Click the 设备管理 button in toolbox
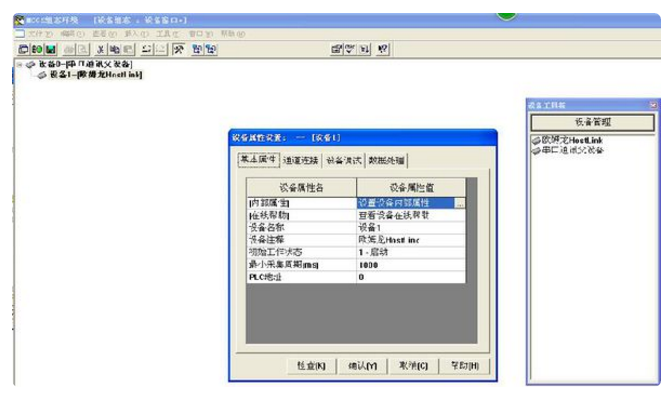Screen dimensions: 671x405 click(591, 122)
